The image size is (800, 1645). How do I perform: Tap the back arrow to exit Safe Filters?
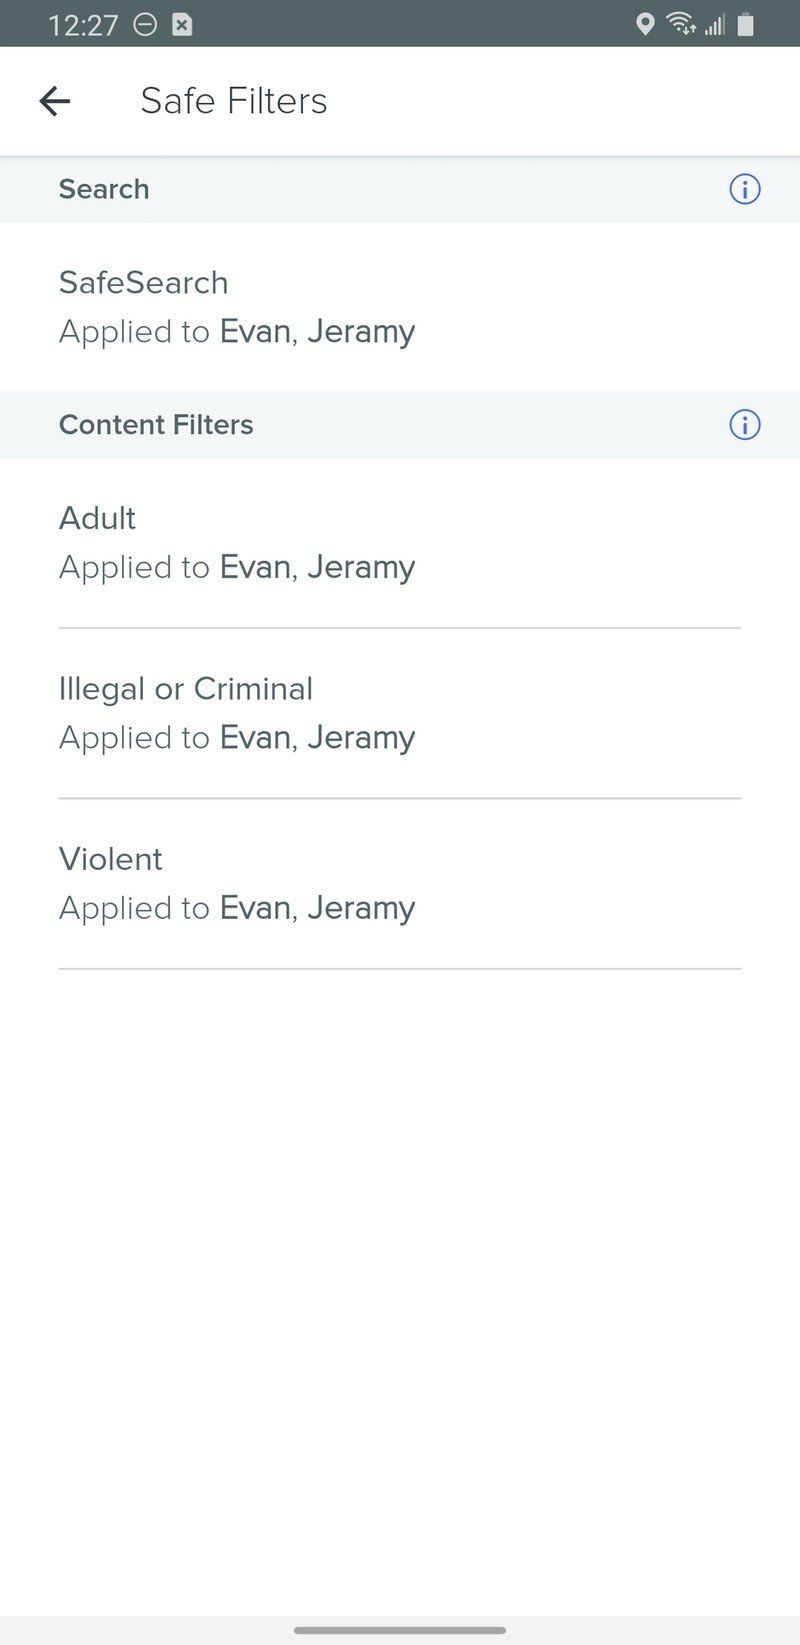coord(55,100)
